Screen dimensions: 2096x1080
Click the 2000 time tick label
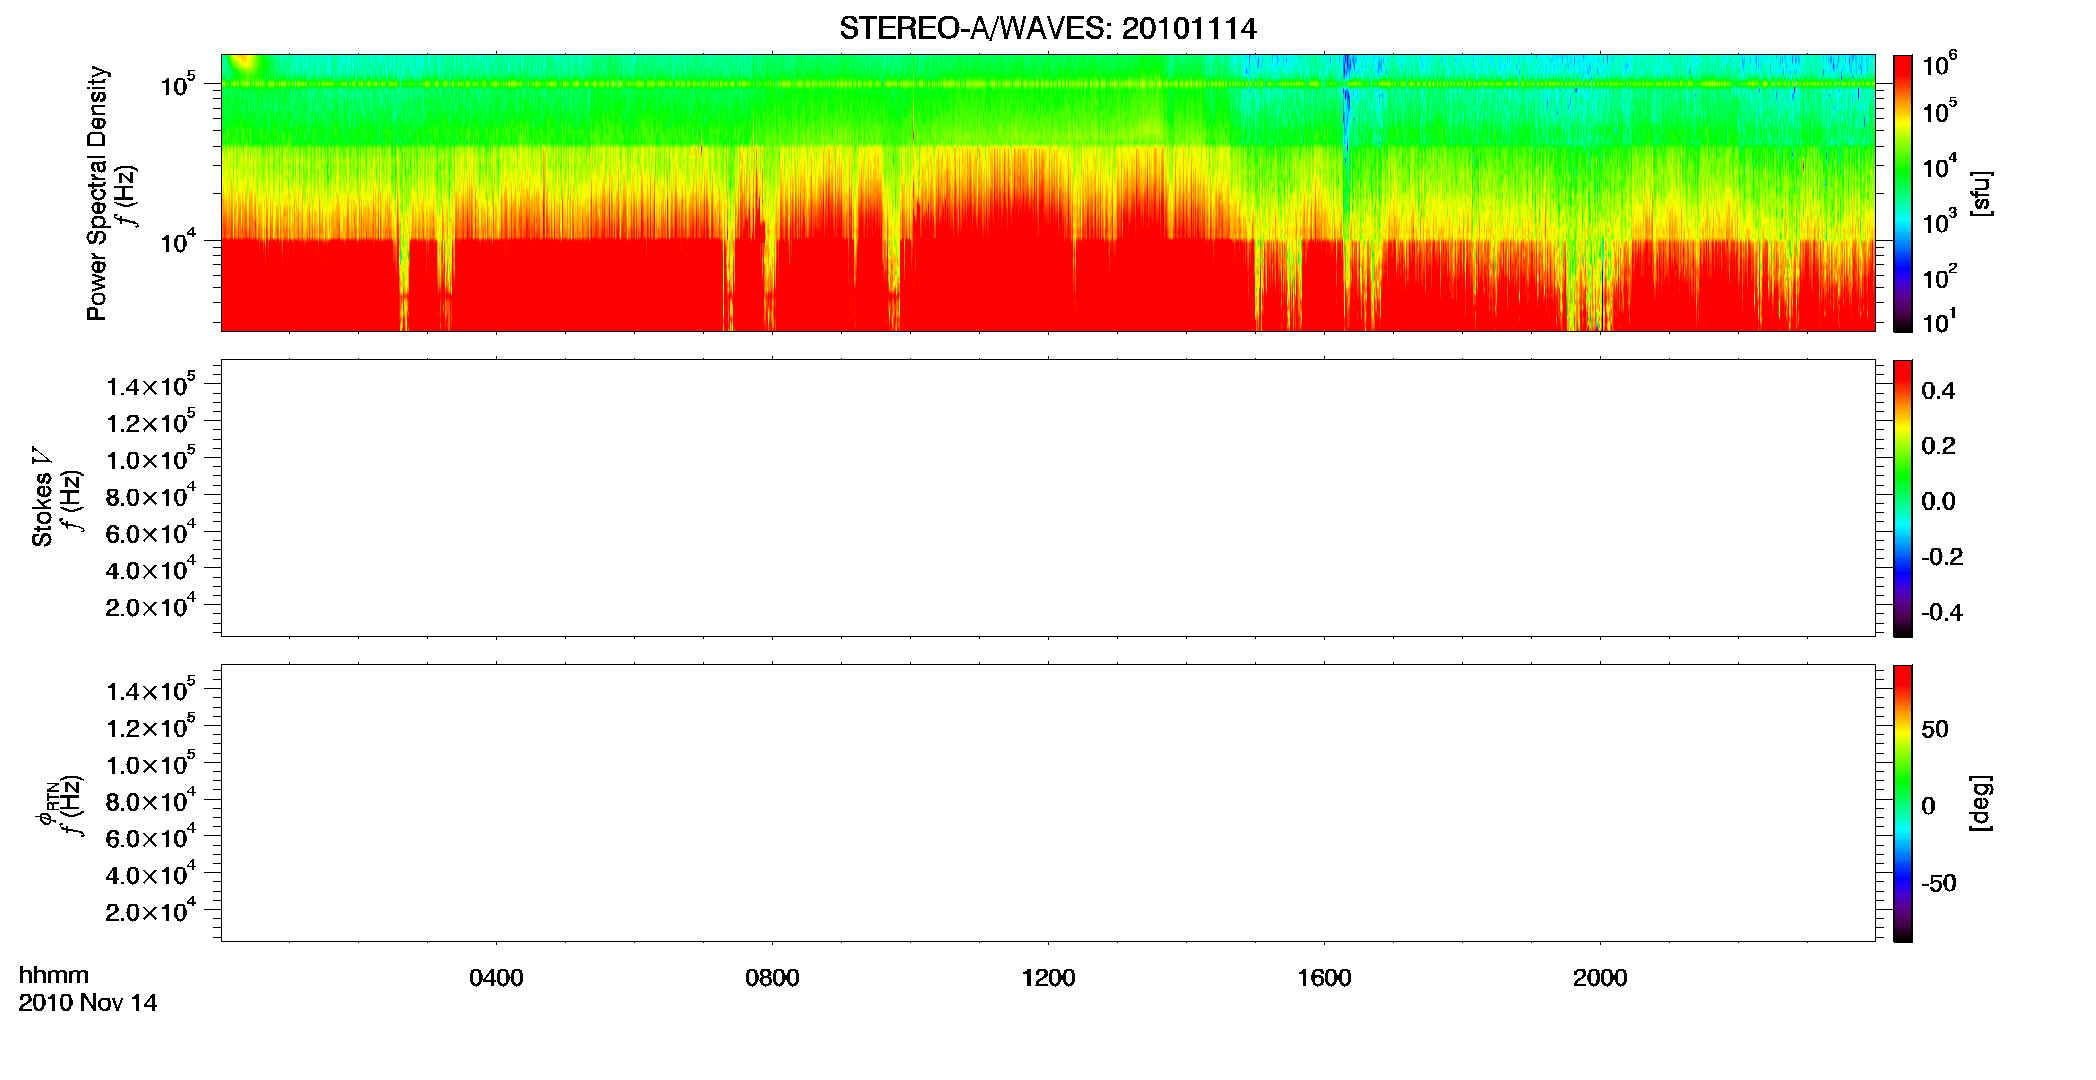(x=1600, y=978)
